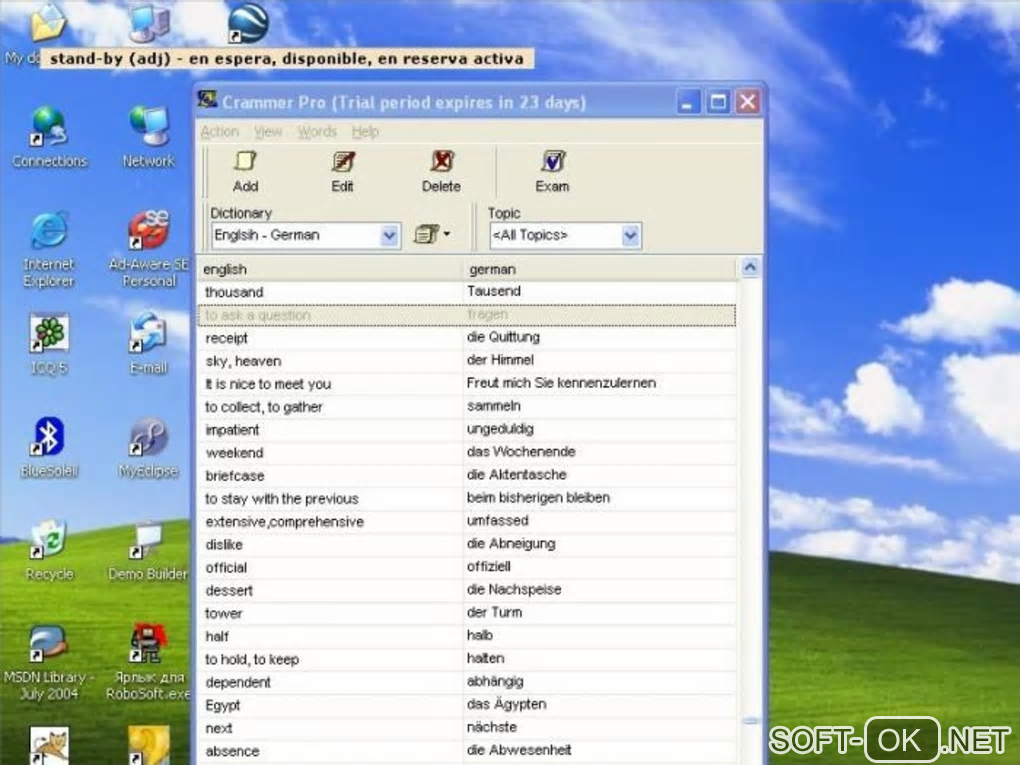Select the 'official' row
This screenshot has height=765, width=1020.
click(x=467, y=567)
